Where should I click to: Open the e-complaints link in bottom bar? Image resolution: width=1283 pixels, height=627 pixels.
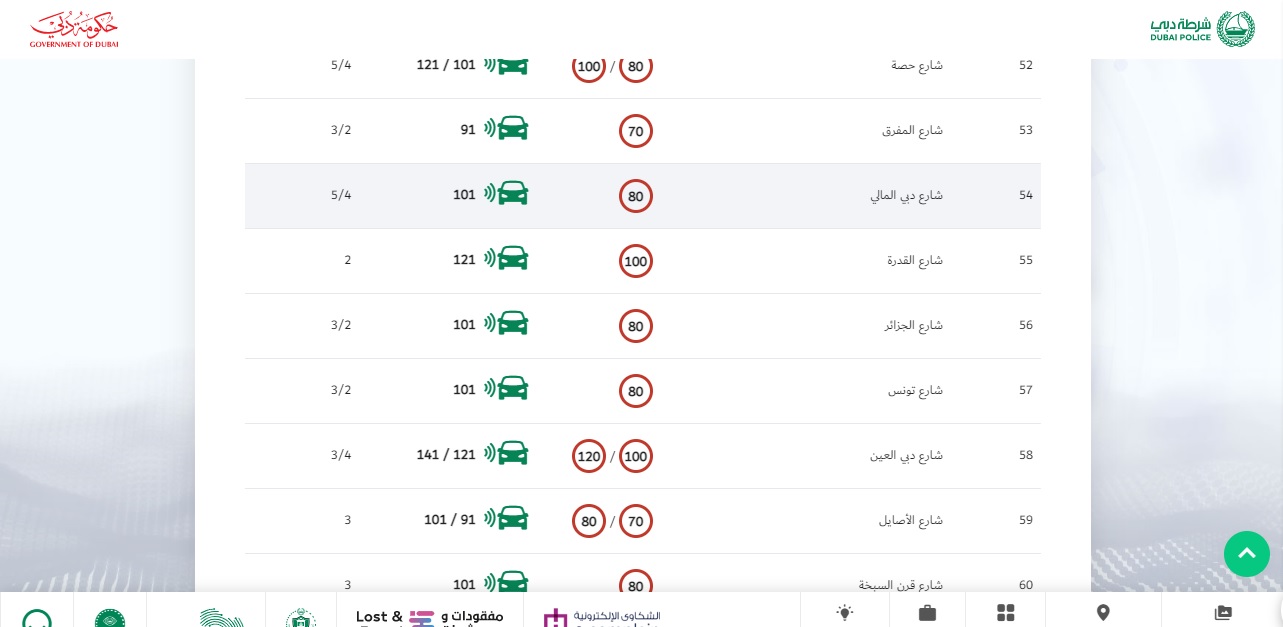coord(602,616)
